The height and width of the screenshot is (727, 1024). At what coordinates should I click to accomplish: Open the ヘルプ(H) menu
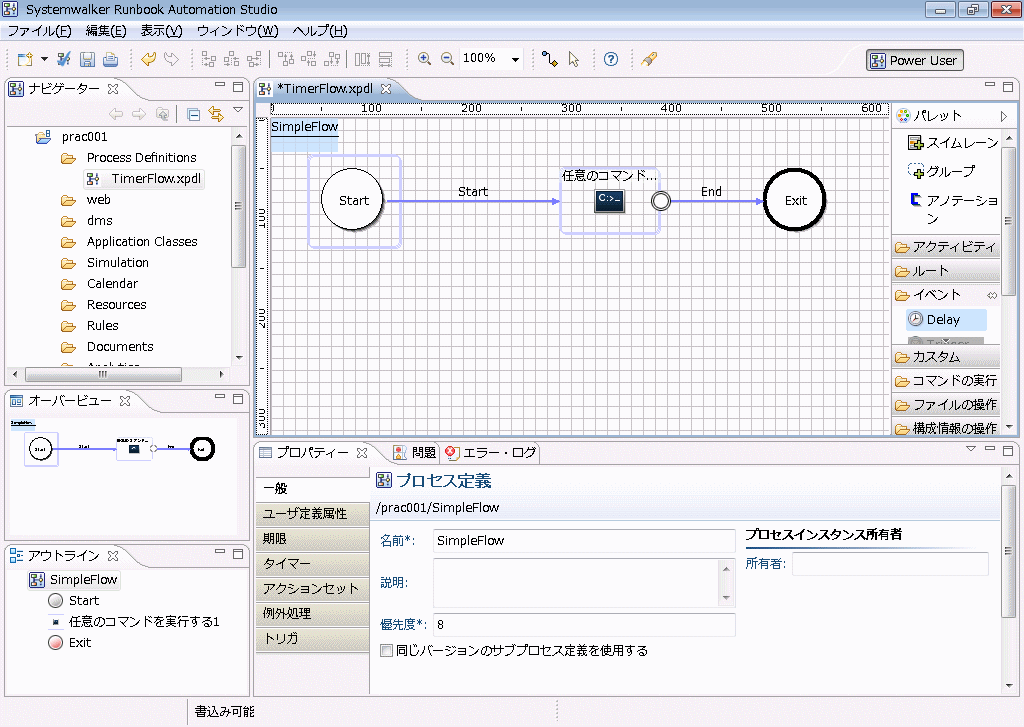[320, 31]
